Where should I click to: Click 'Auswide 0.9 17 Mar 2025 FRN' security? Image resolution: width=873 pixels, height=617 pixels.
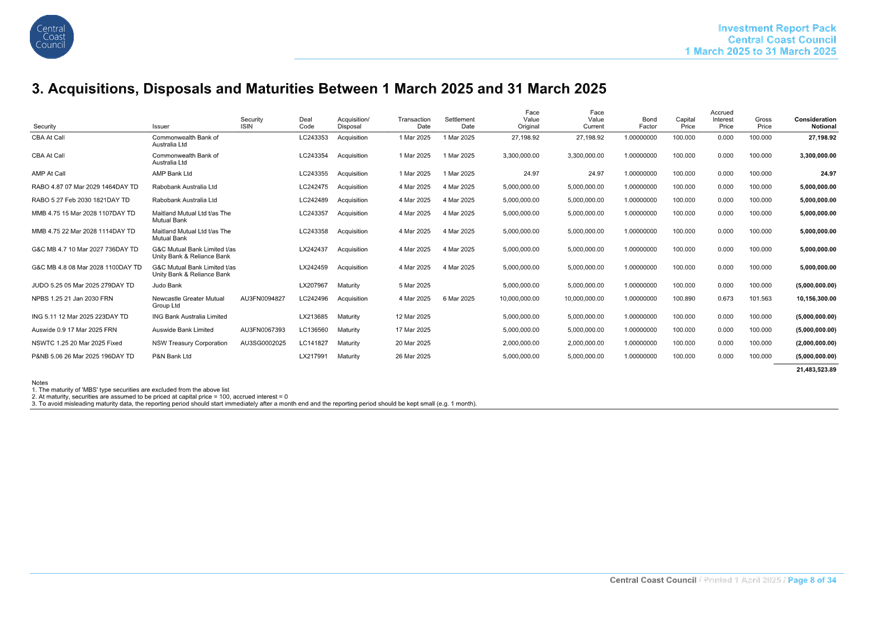tap(75, 330)
